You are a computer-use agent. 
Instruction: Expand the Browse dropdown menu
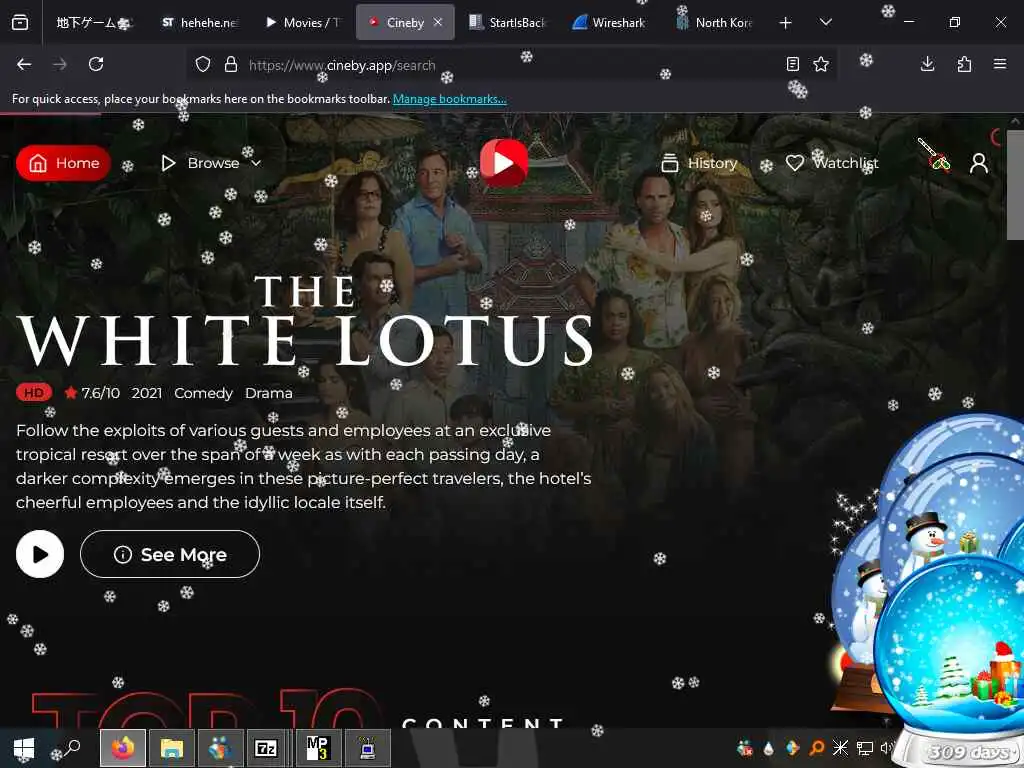[x=211, y=163]
